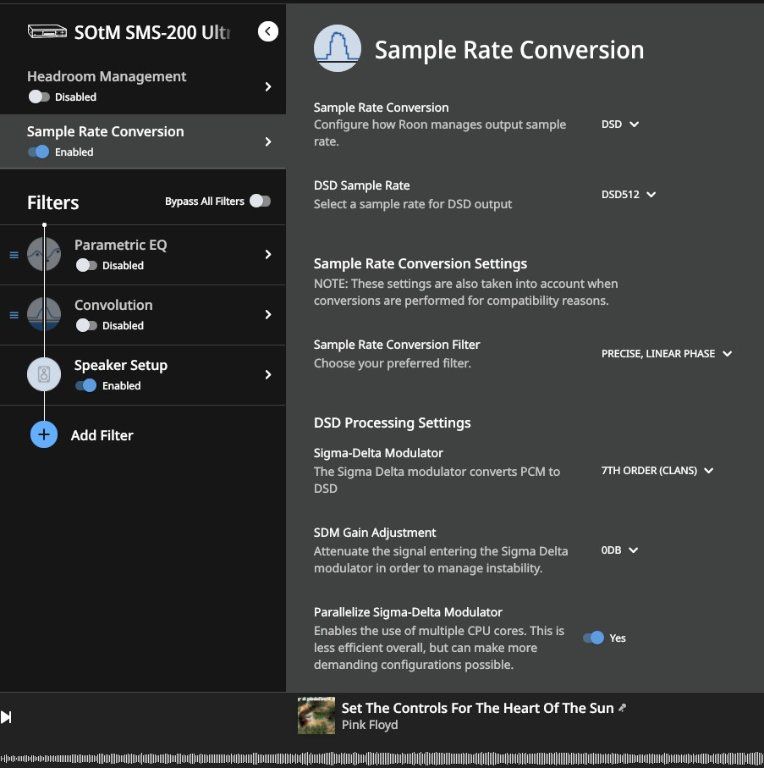Click the Convolution drag handle icon
This screenshot has height=768, width=764.
click(x=14, y=315)
